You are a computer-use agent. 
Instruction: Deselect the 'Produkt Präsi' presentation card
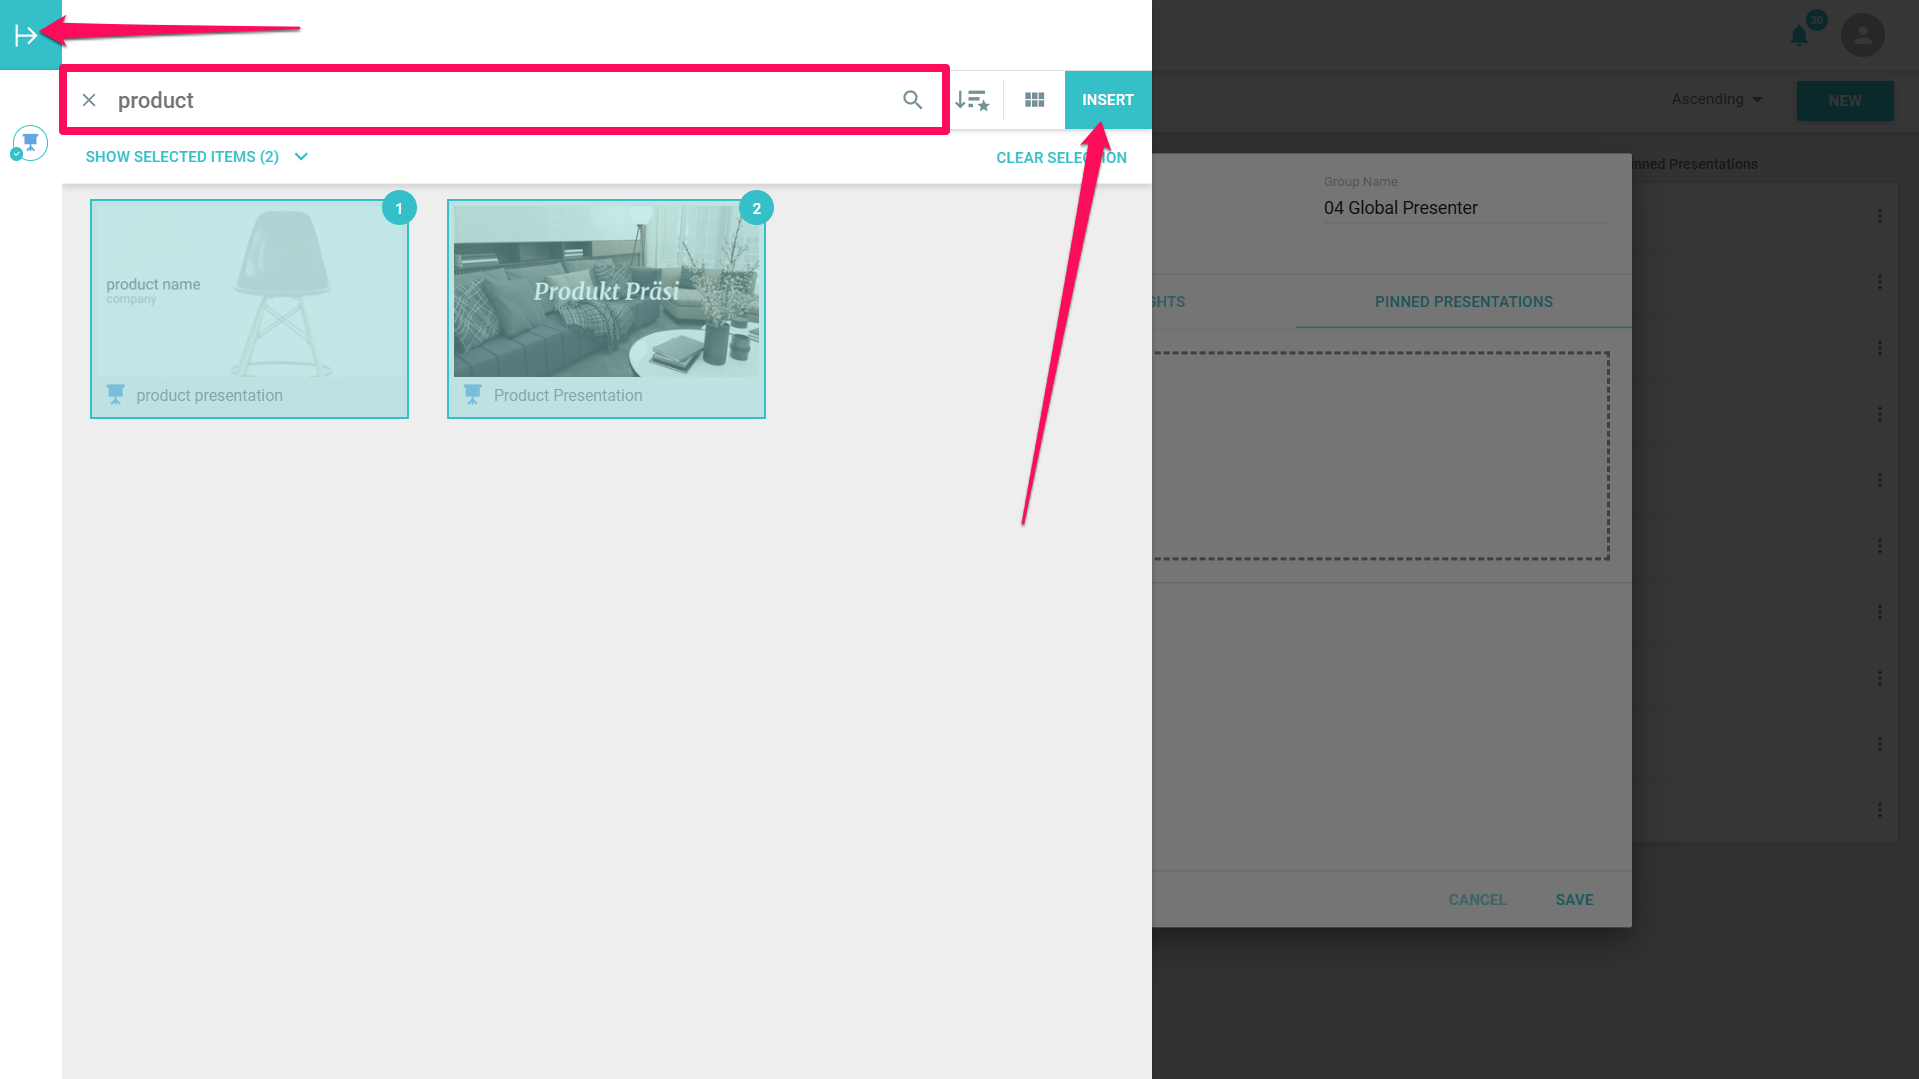(606, 308)
